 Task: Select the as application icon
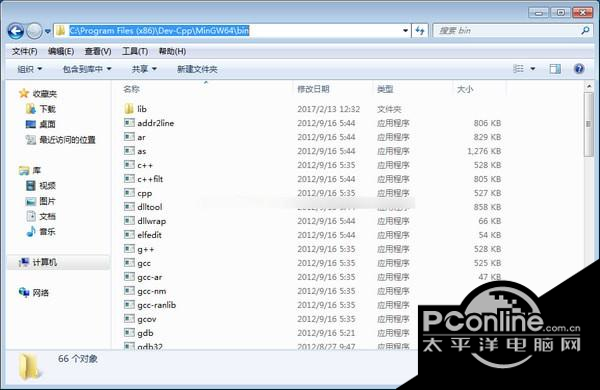tap(129, 151)
